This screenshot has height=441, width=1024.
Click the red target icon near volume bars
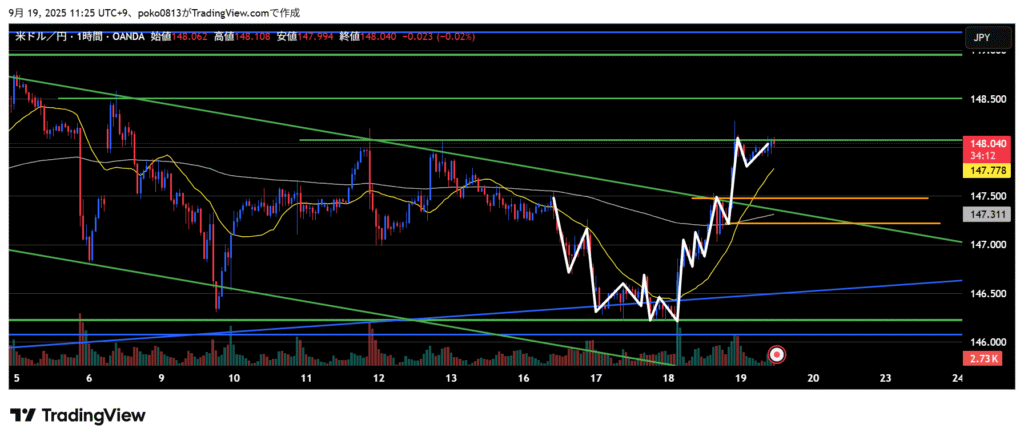tap(777, 354)
